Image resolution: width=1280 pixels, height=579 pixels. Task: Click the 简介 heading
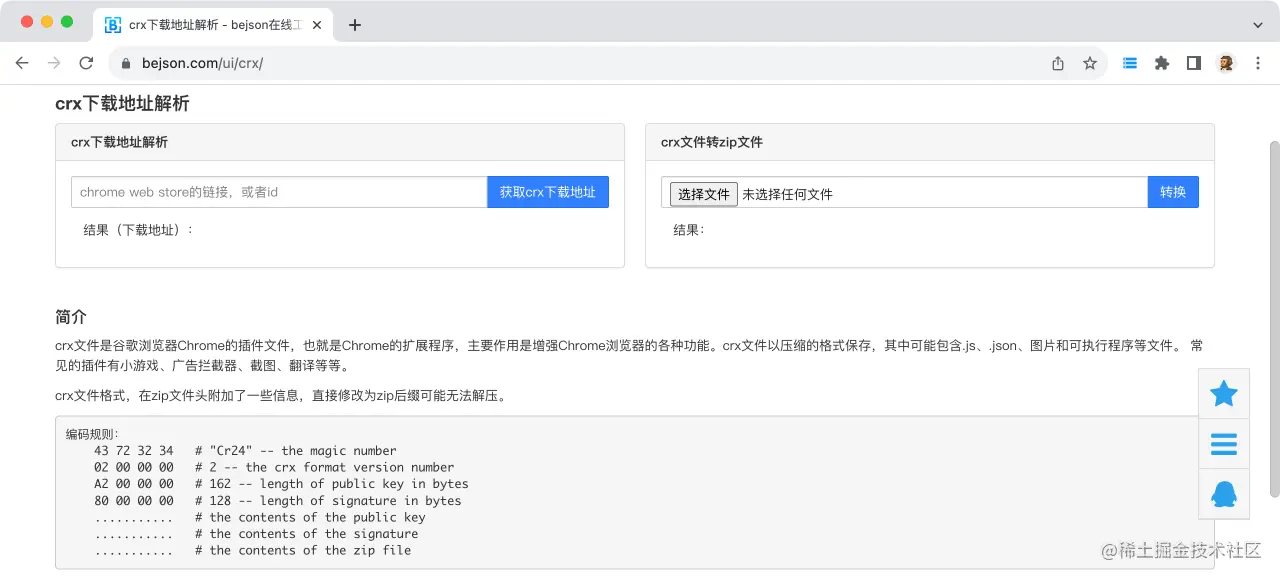(x=71, y=317)
